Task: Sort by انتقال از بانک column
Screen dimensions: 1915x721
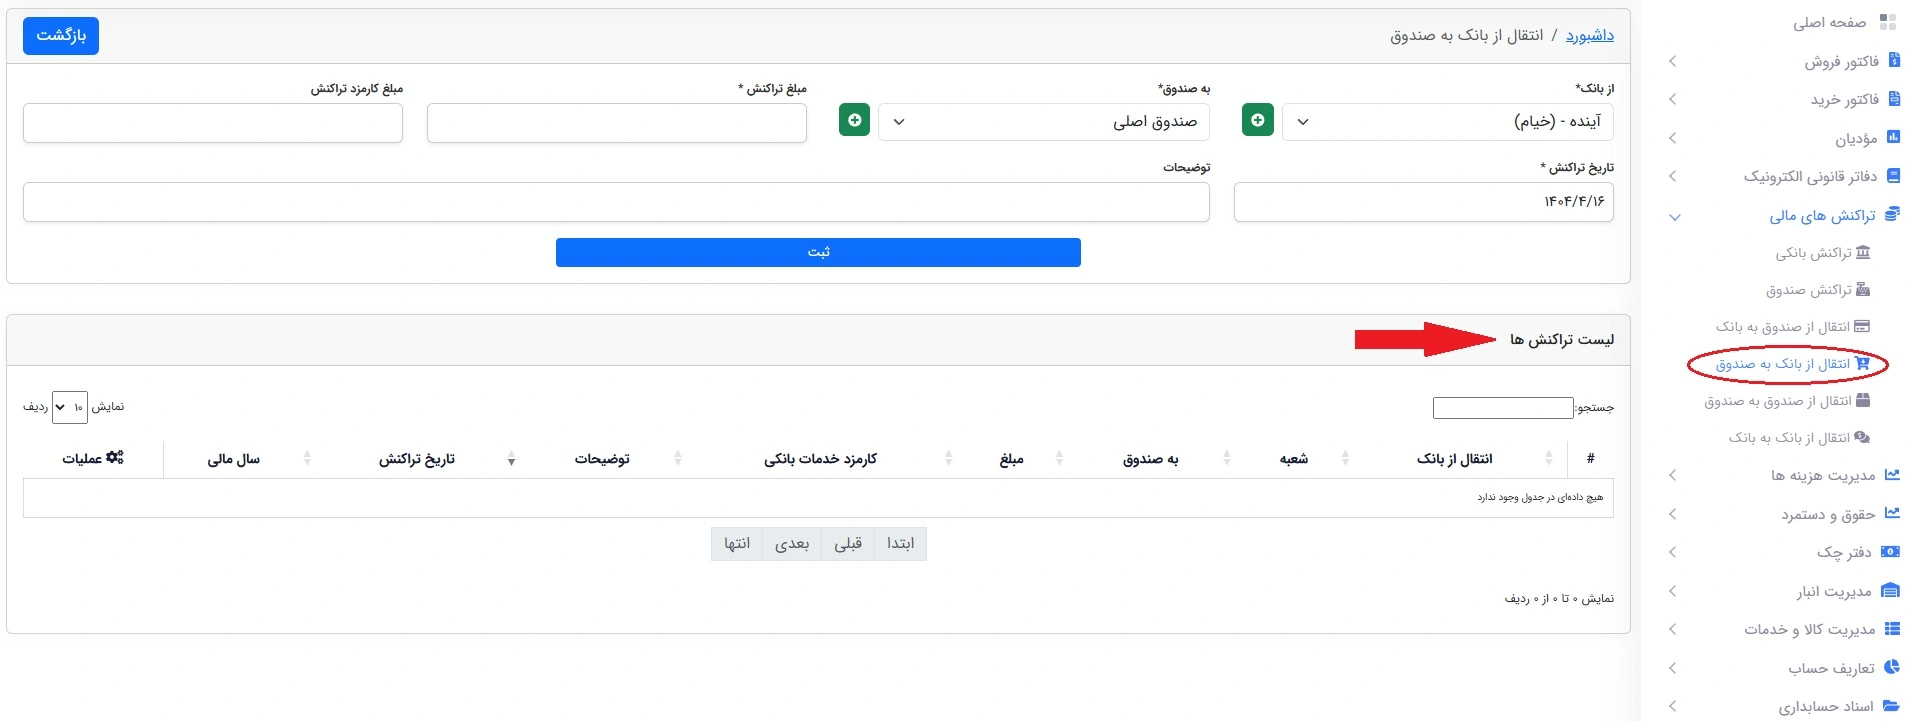Action: click(1454, 459)
